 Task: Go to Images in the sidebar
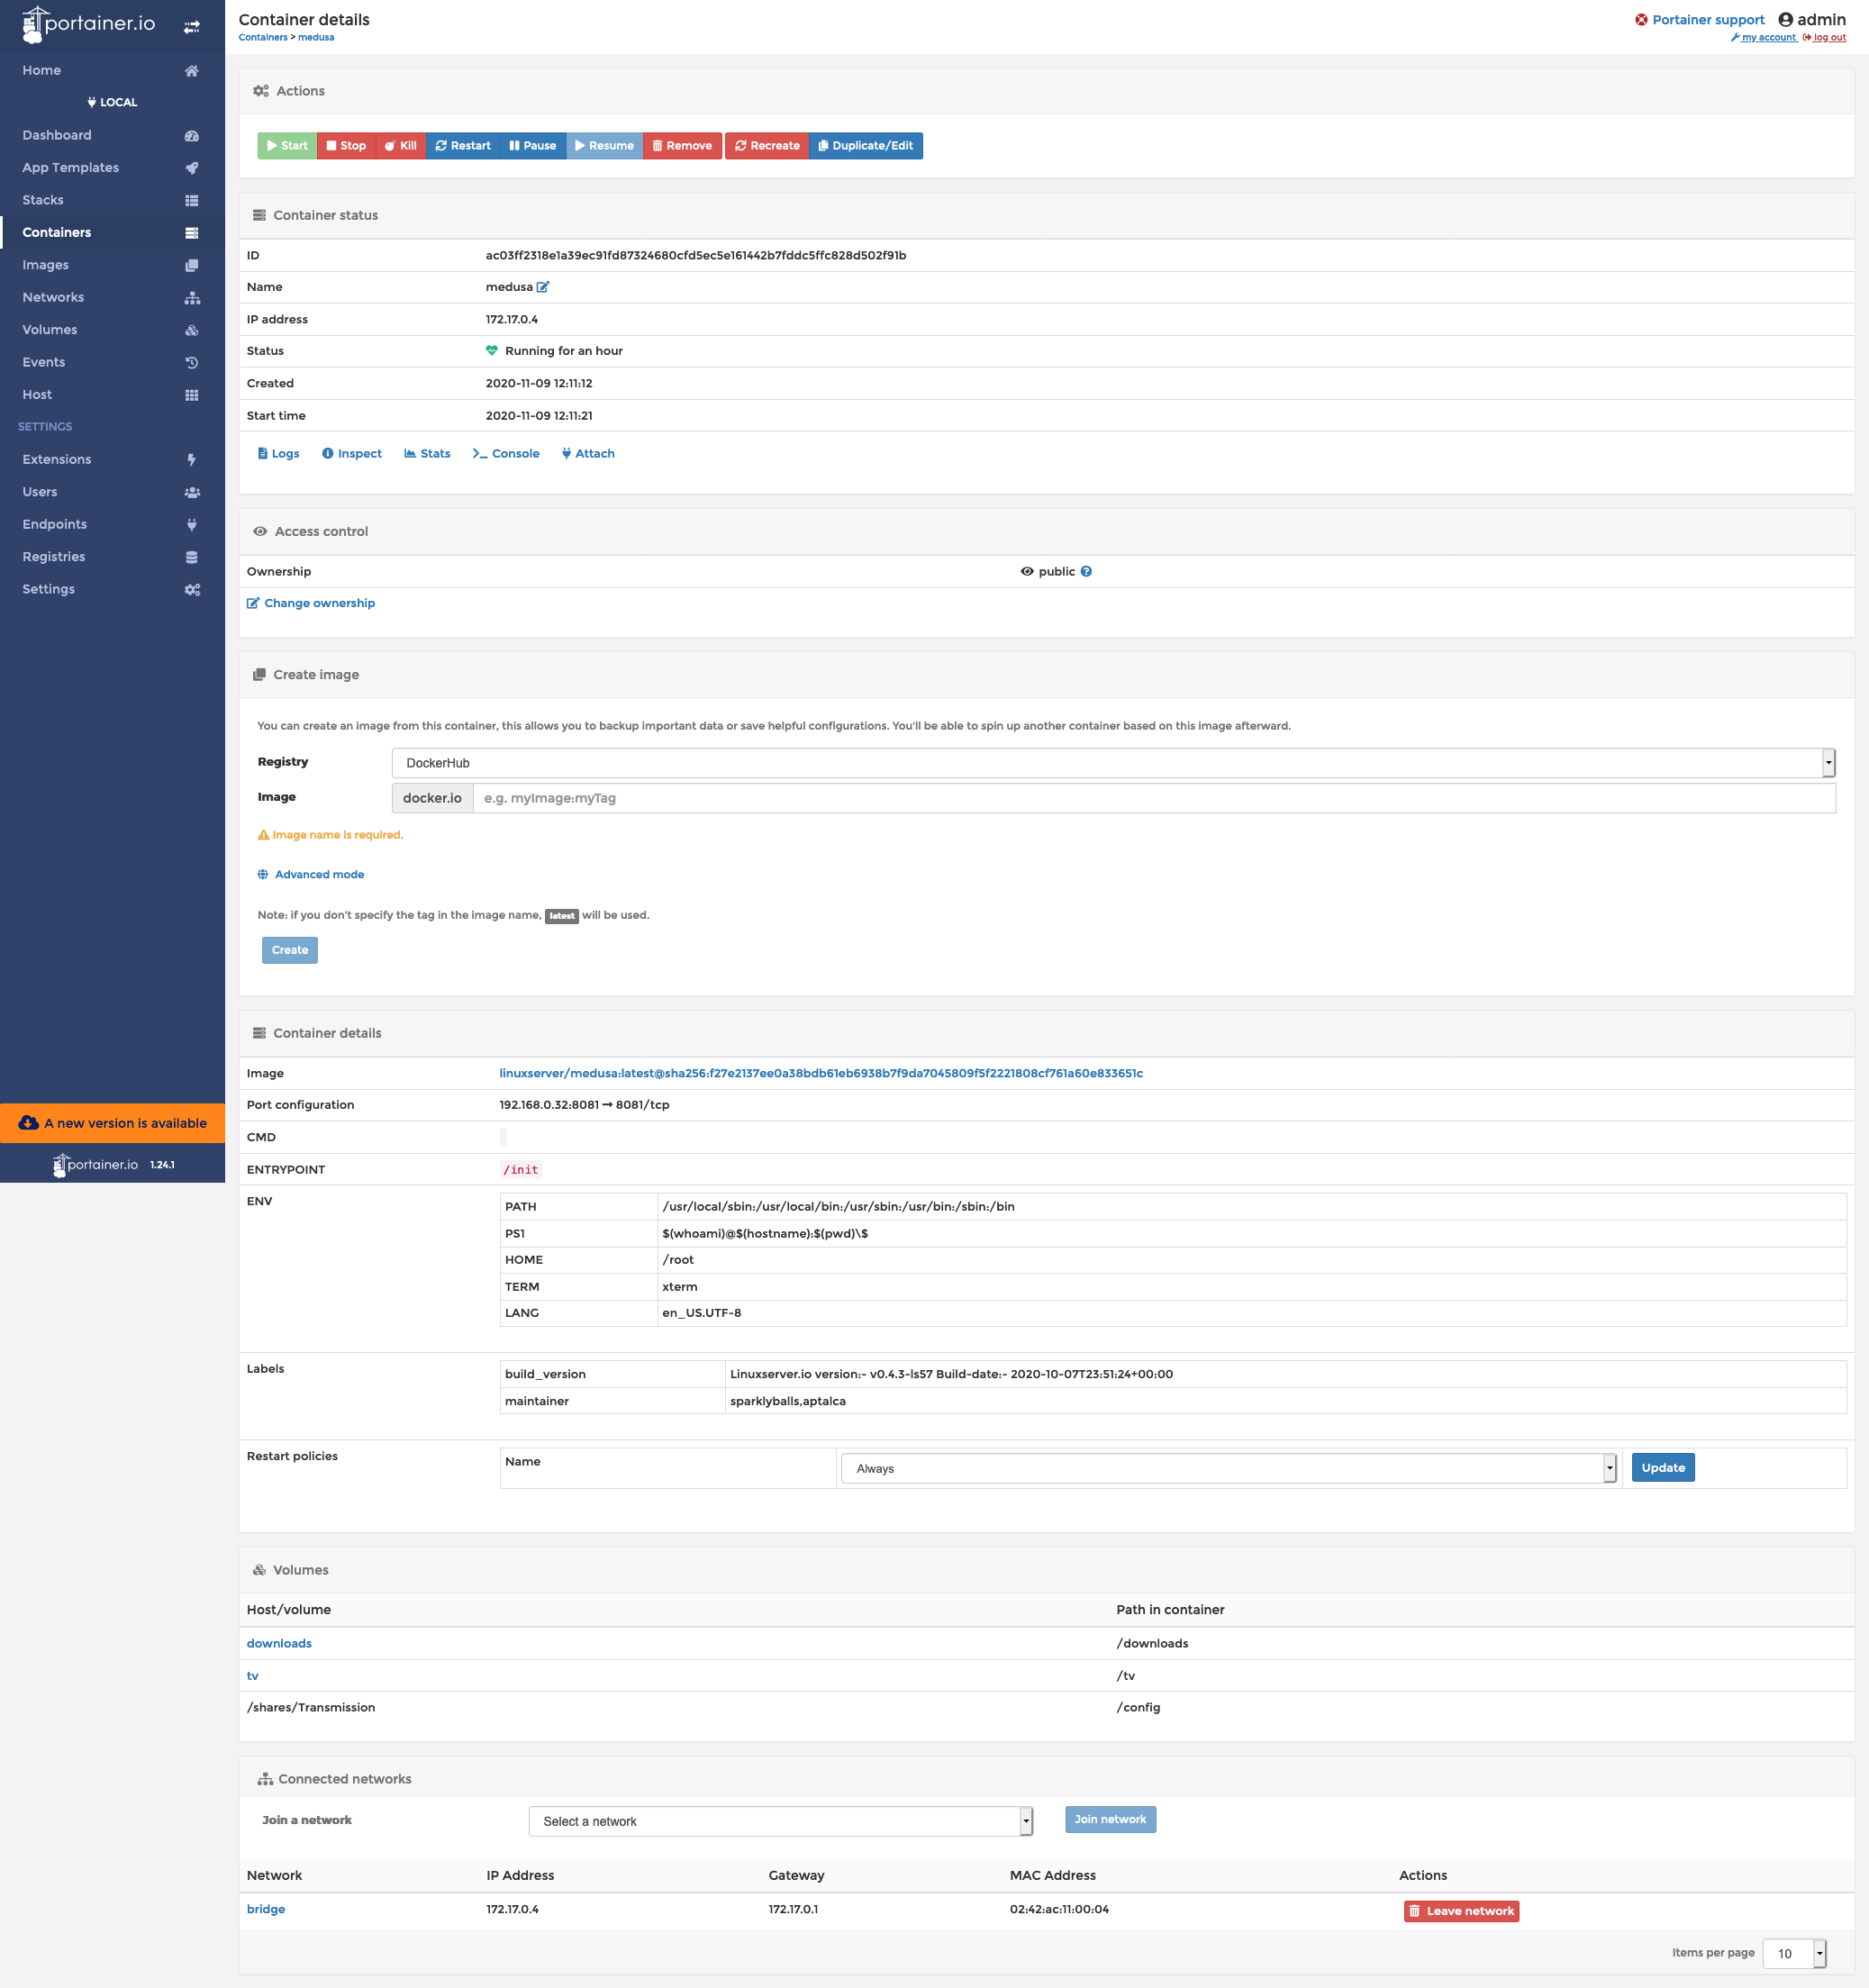46,265
